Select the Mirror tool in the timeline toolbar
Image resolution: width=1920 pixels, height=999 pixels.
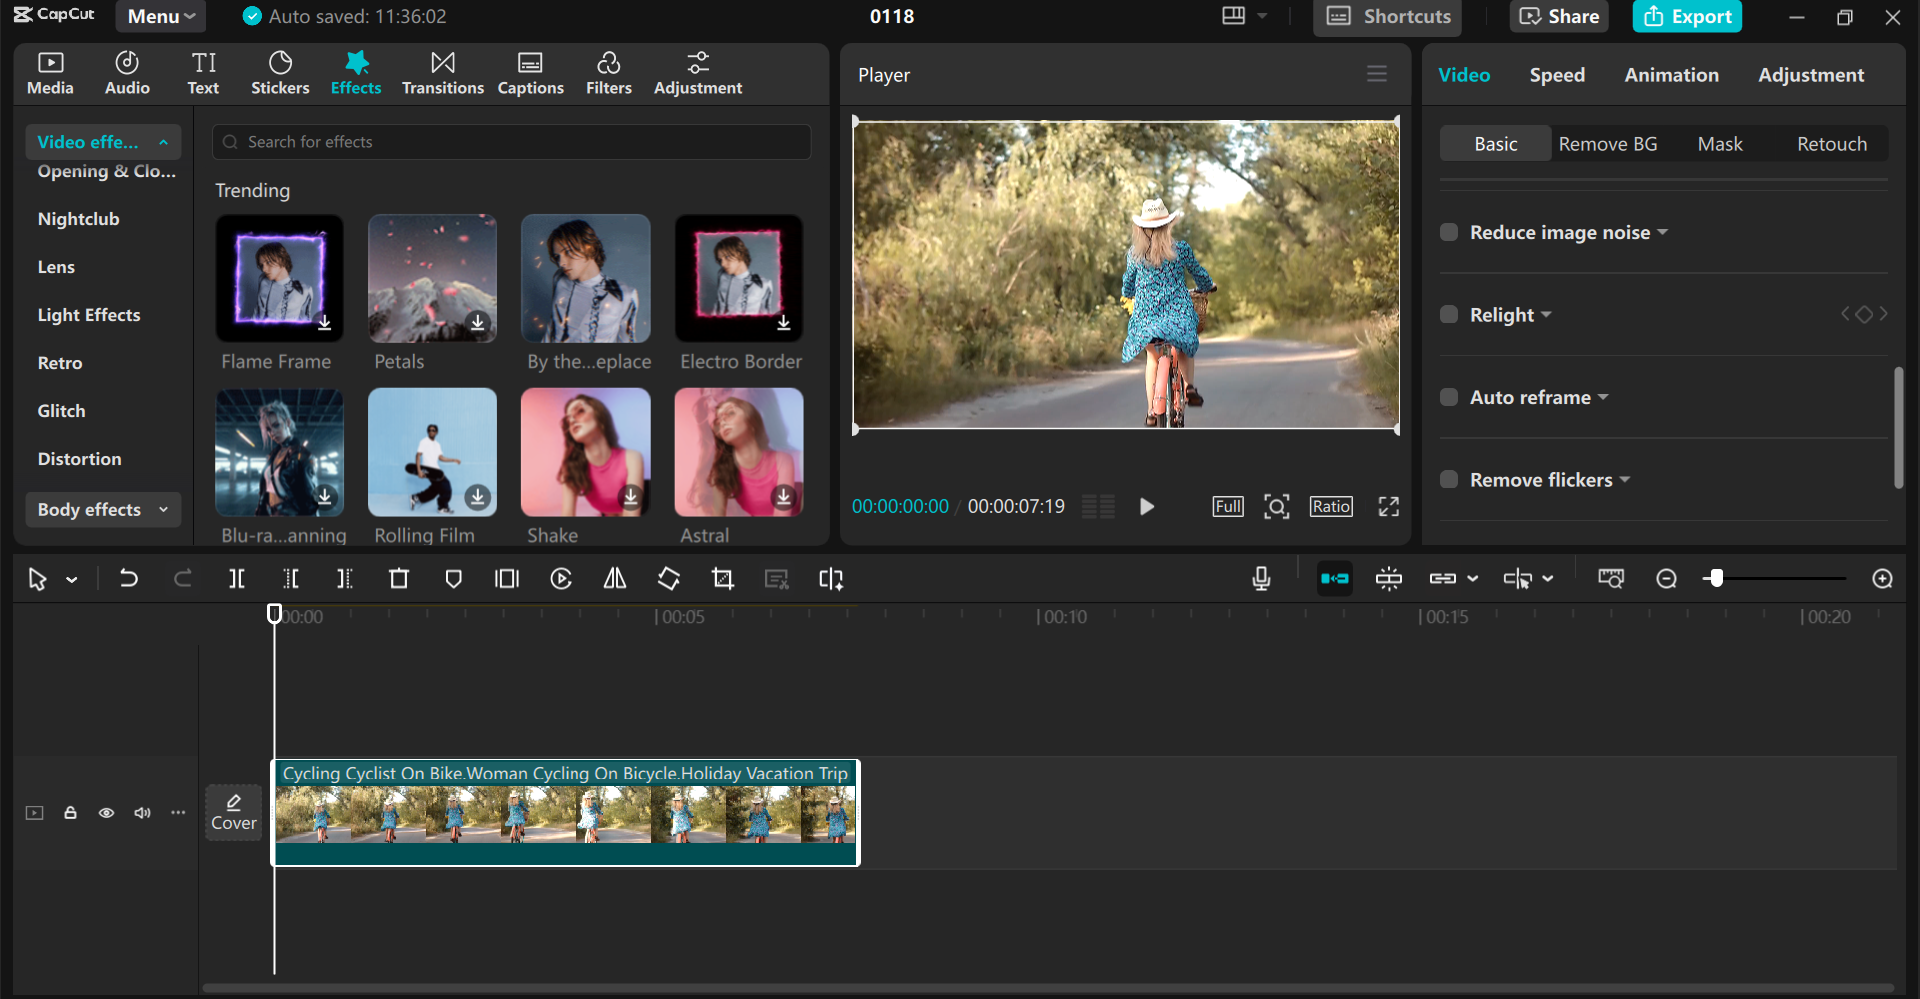point(614,578)
